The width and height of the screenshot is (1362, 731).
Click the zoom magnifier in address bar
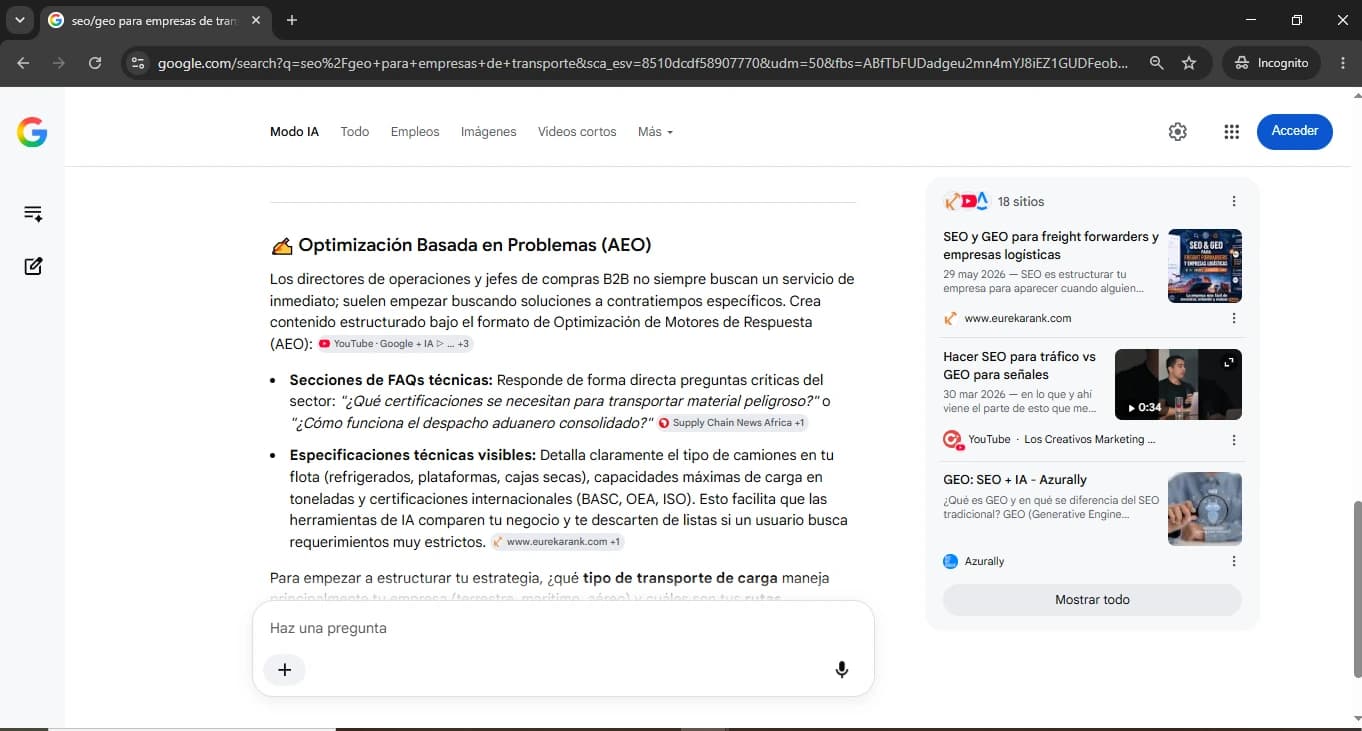pos(1157,62)
